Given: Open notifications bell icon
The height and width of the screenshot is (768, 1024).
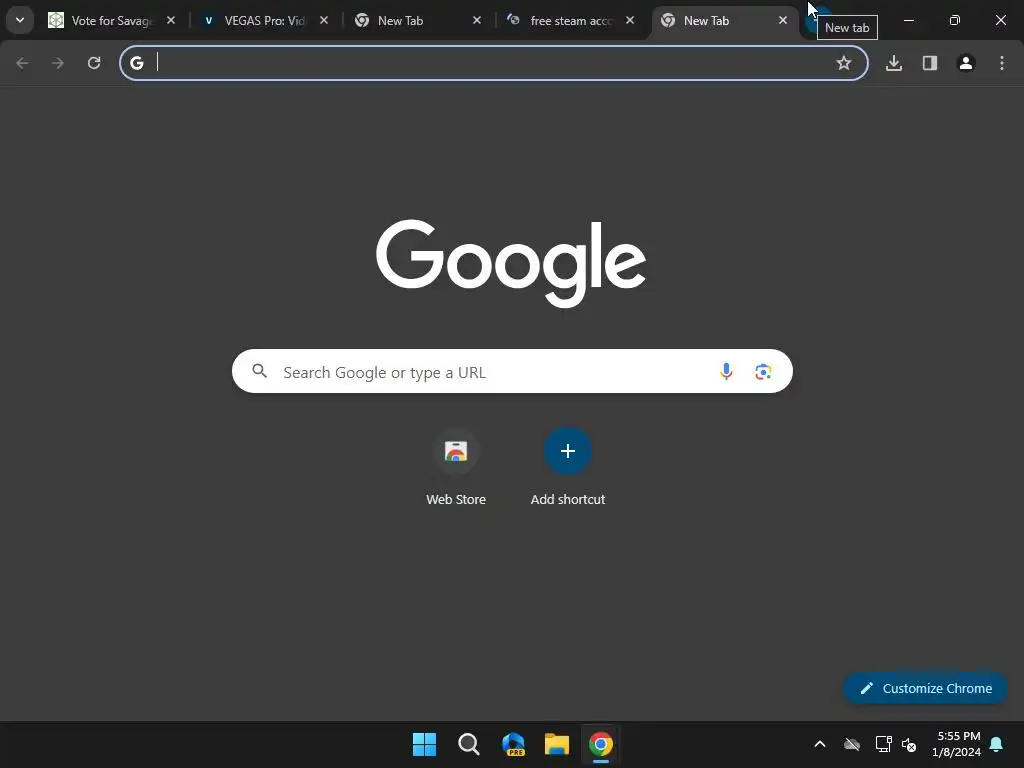Looking at the screenshot, I should (997, 744).
